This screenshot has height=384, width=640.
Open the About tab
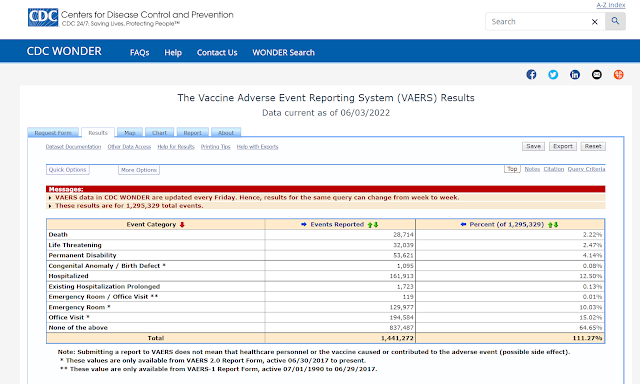pyautogui.click(x=226, y=133)
